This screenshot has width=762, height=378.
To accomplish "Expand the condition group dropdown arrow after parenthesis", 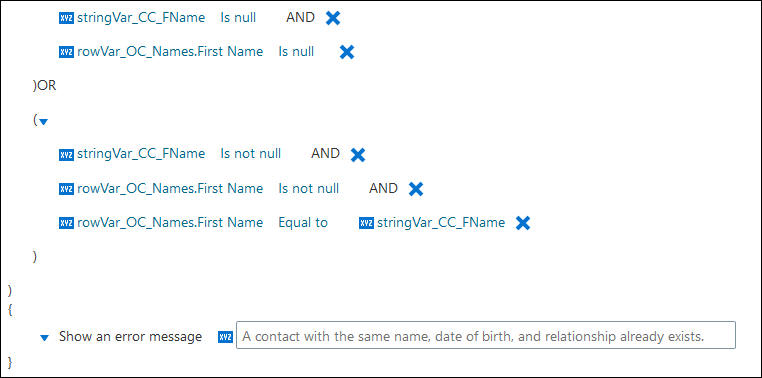I will pos(43,122).
